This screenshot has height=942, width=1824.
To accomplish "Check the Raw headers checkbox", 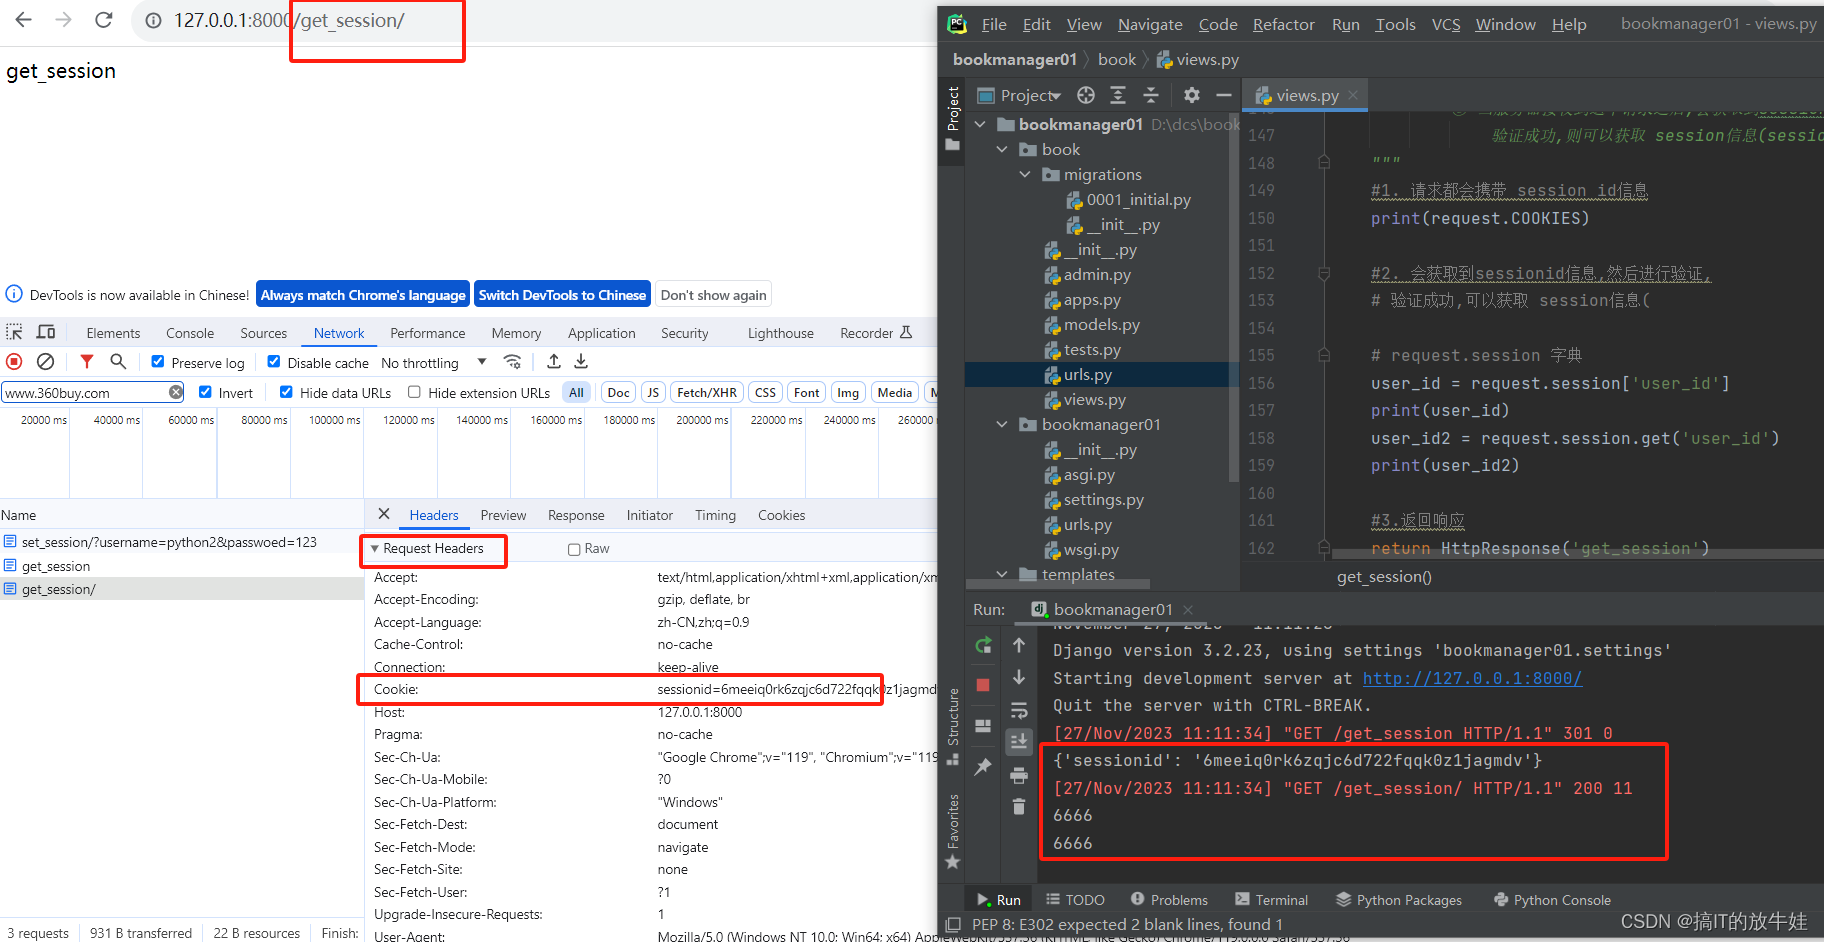I will pyautogui.click(x=574, y=549).
